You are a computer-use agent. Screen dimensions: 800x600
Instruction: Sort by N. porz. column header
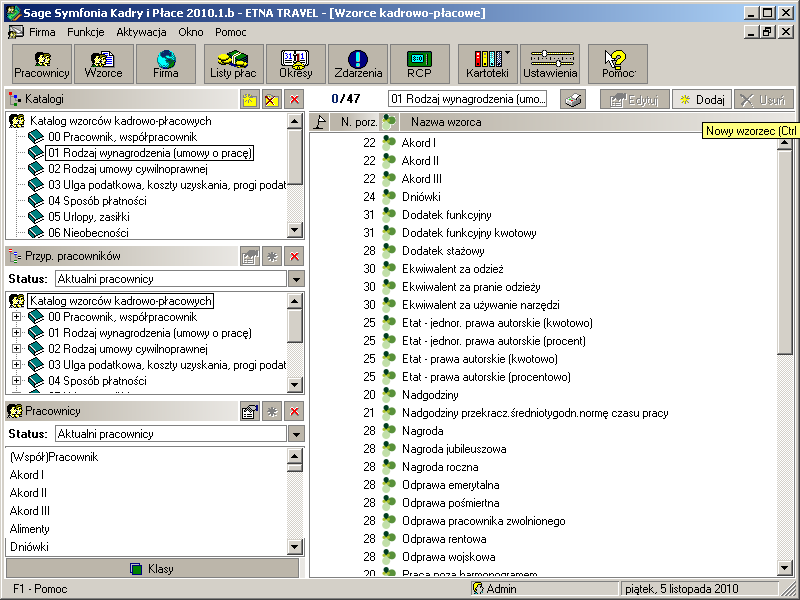click(355, 122)
